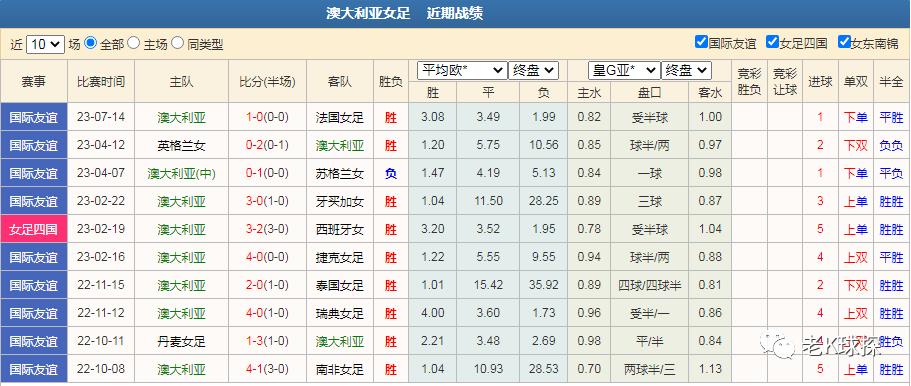Click the odds value 35.92
The height and width of the screenshot is (386, 911).
[544, 285]
